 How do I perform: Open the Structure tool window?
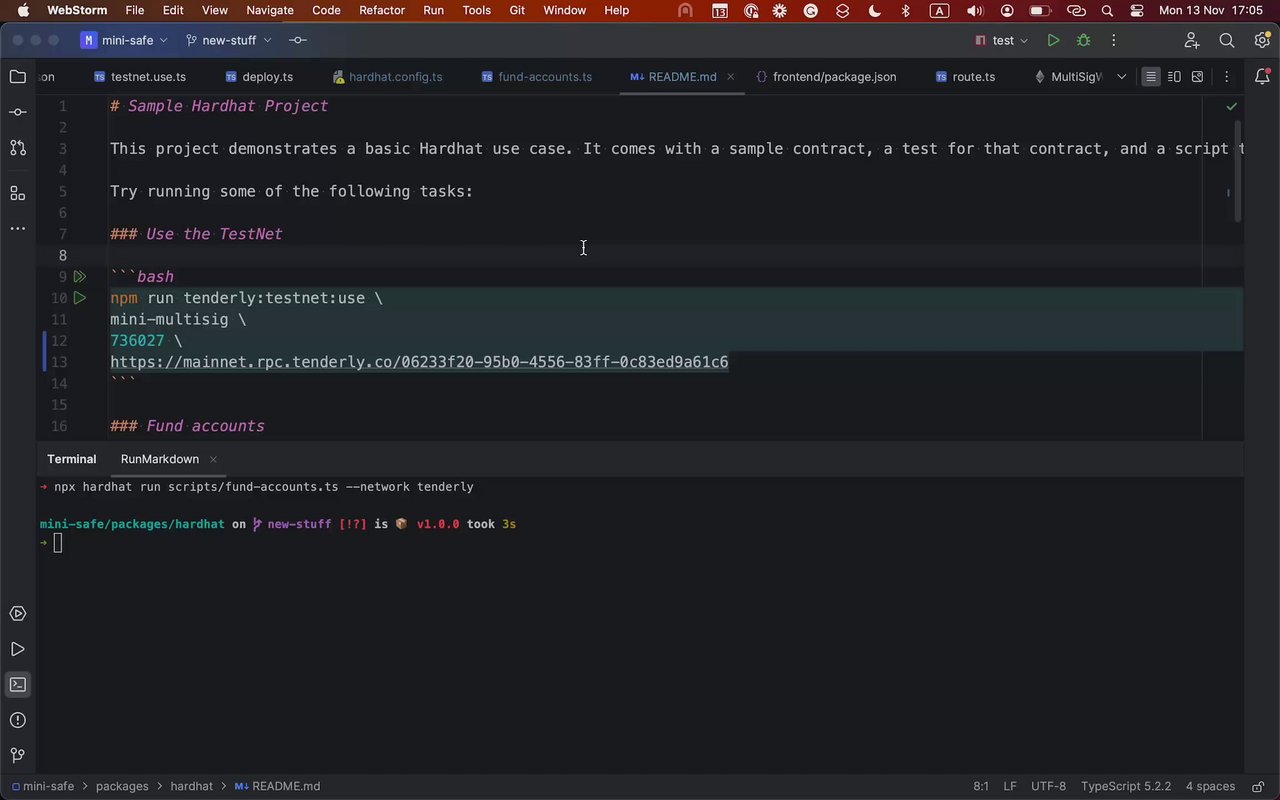tap(17, 193)
